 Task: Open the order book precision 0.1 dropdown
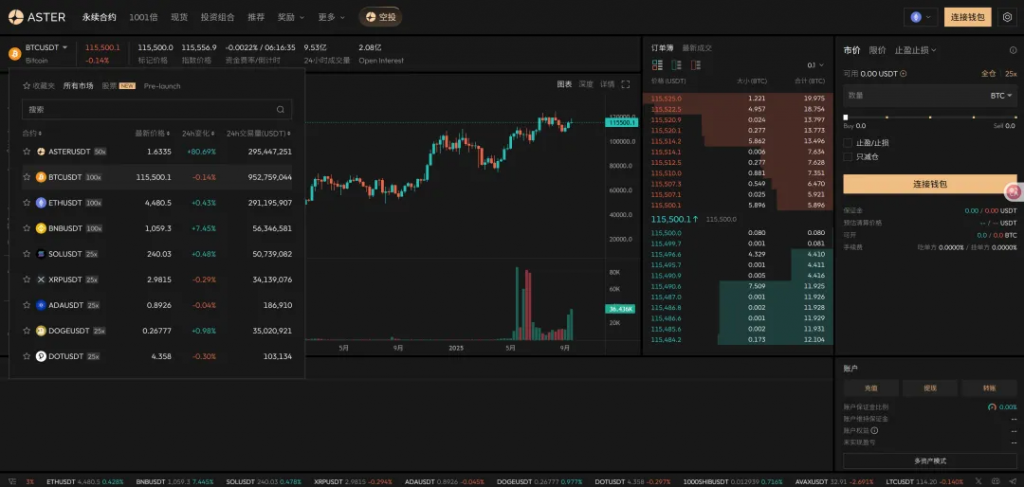pyautogui.click(x=816, y=65)
